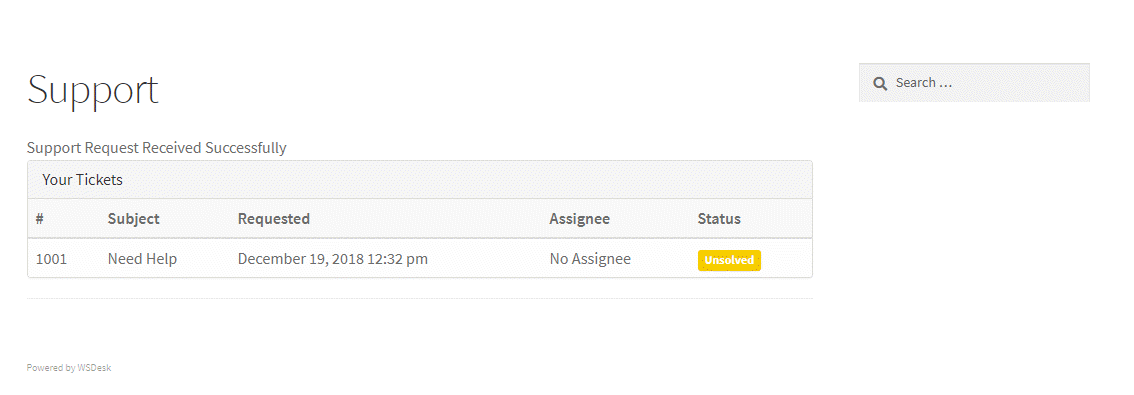This screenshot has height=395, width=1134.
Task: Click the search magnifier icon
Action: click(879, 83)
